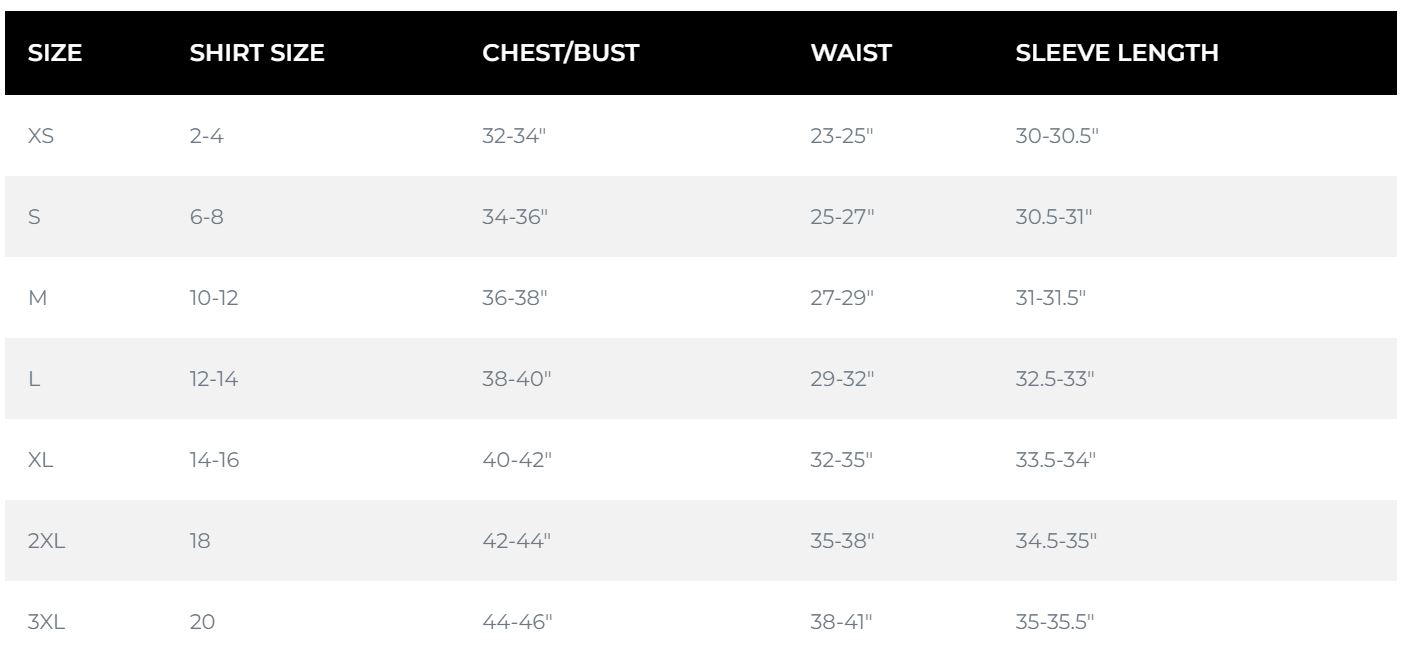The width and height of the screenshot is (1412, 670).
Task: Click the 44-46" chest/bust value
Action: (x=517, y=623)
